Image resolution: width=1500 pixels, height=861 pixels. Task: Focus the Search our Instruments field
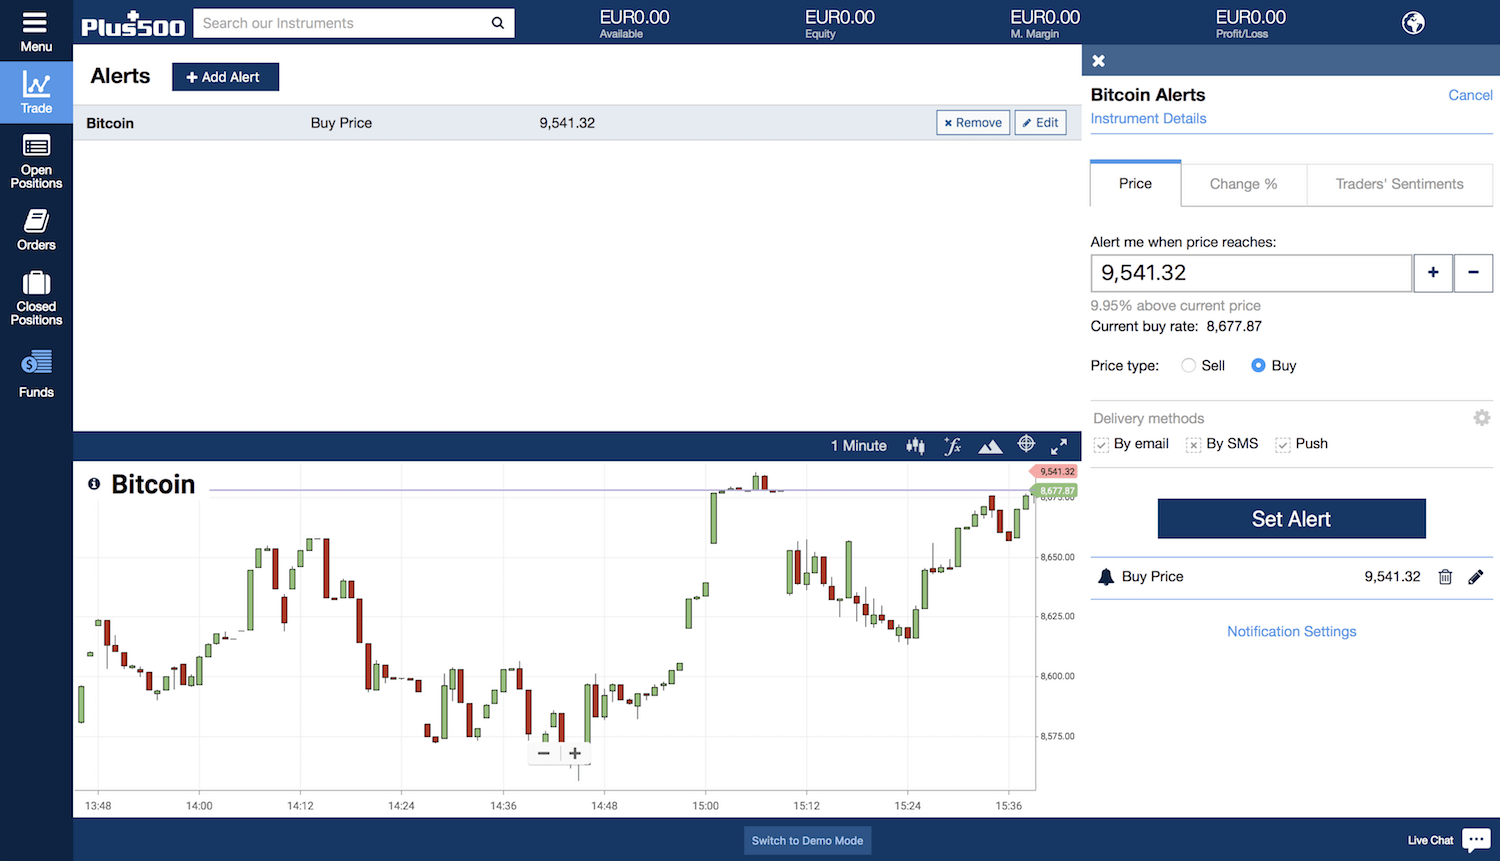pos(340,23)
